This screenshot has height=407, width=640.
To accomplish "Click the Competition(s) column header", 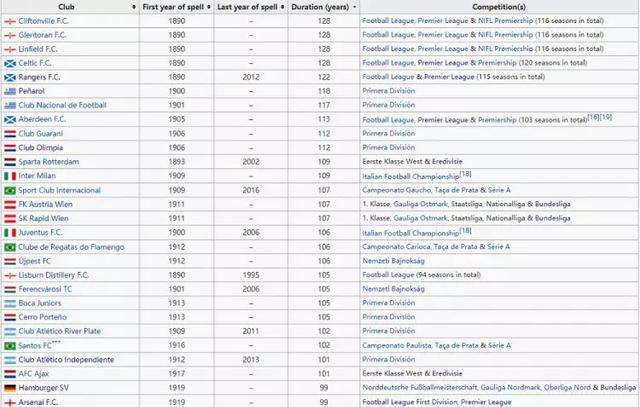I will (499, 7).
